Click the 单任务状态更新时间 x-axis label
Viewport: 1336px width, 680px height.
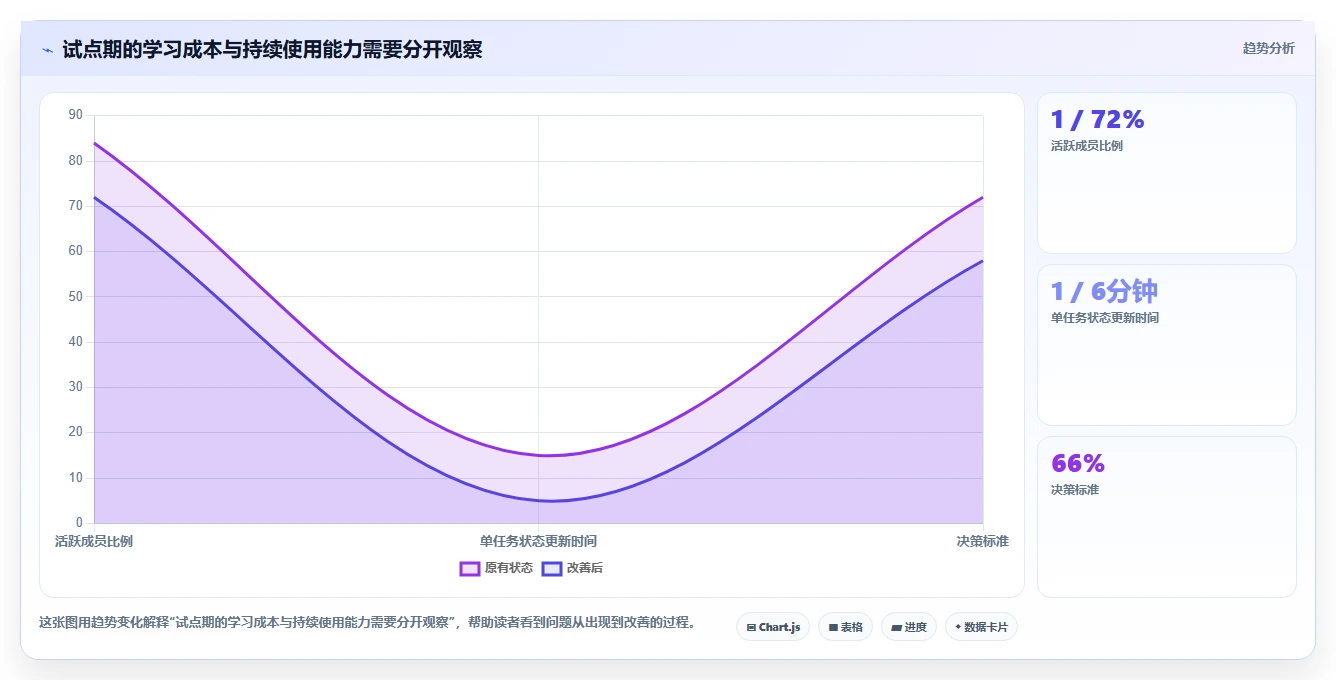tap(538, 541)
